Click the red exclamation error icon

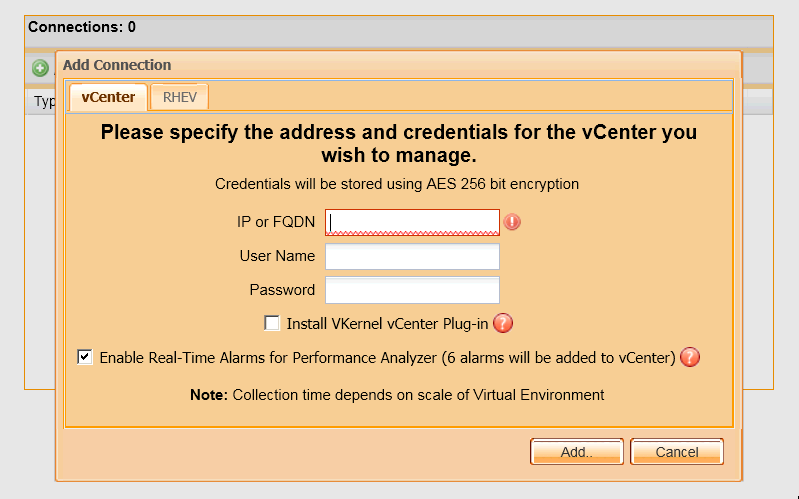pos(512,222)
